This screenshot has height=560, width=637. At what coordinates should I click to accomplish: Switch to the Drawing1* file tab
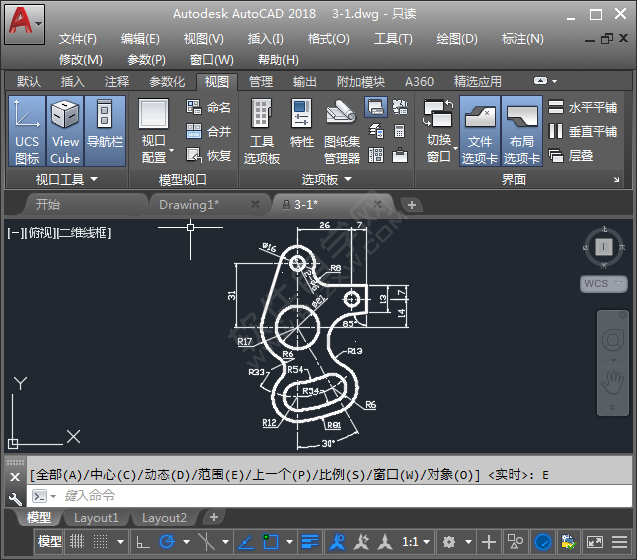click(189, 204)
